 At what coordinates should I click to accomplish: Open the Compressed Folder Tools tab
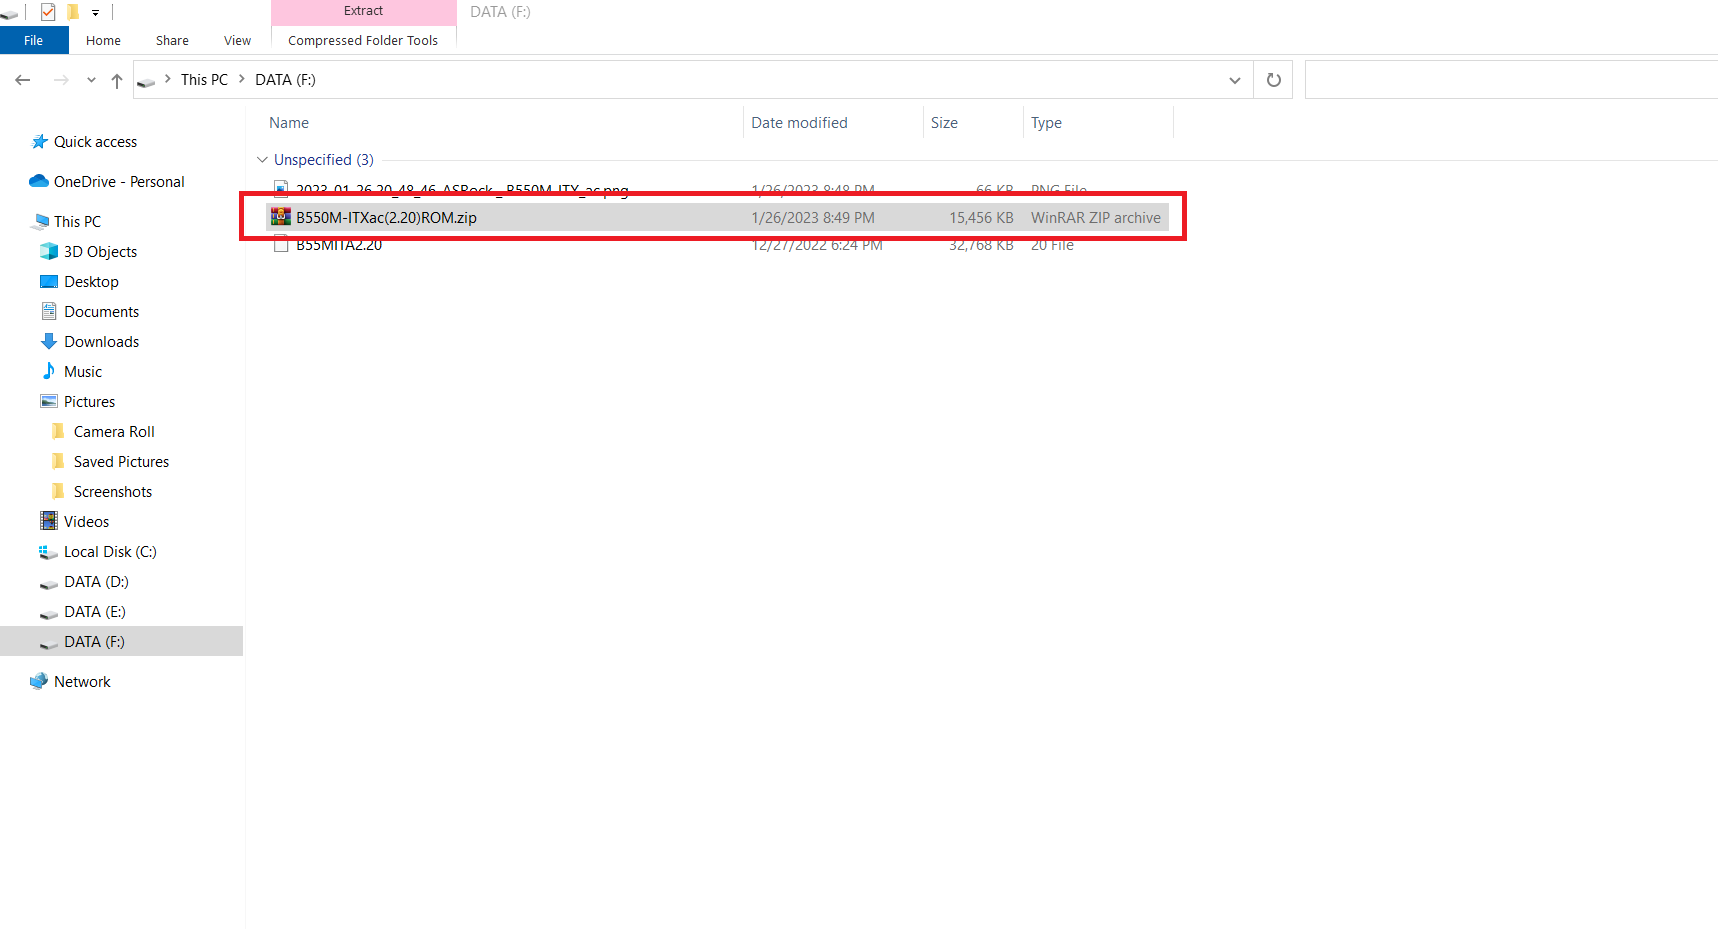363,40
